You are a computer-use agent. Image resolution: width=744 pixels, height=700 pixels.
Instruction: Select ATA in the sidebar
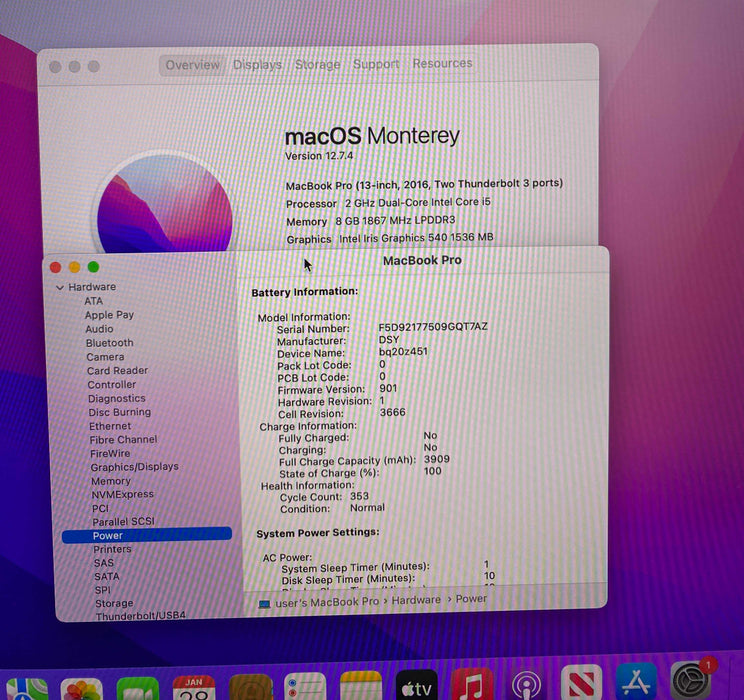(x=93, y=301)
